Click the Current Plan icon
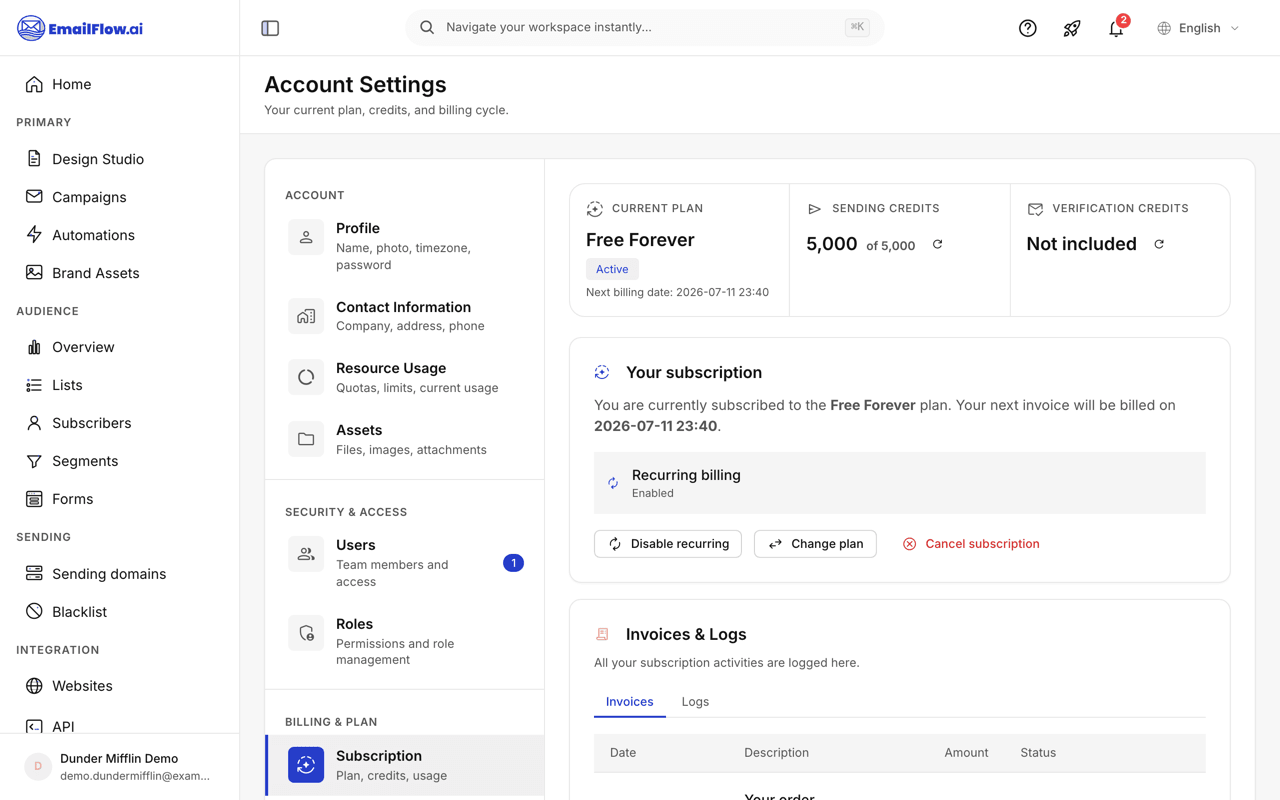The width and height of the screenshot is (1280, 800). 595,209
